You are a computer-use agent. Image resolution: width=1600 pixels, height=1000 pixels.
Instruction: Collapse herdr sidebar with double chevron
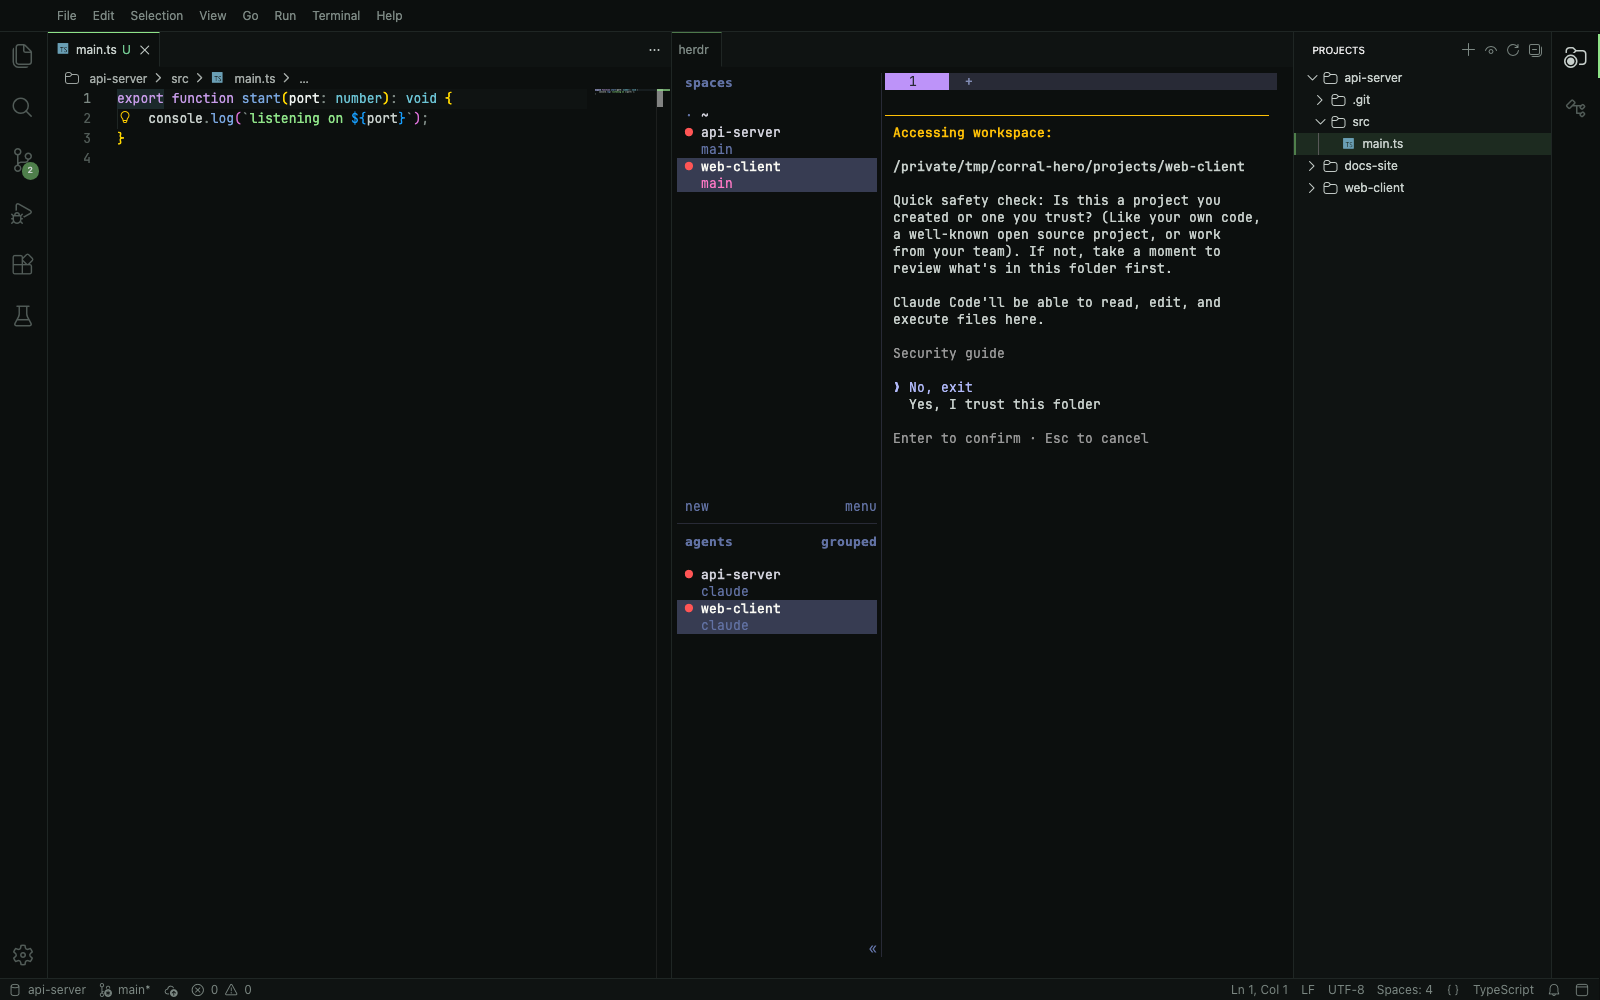872,949
